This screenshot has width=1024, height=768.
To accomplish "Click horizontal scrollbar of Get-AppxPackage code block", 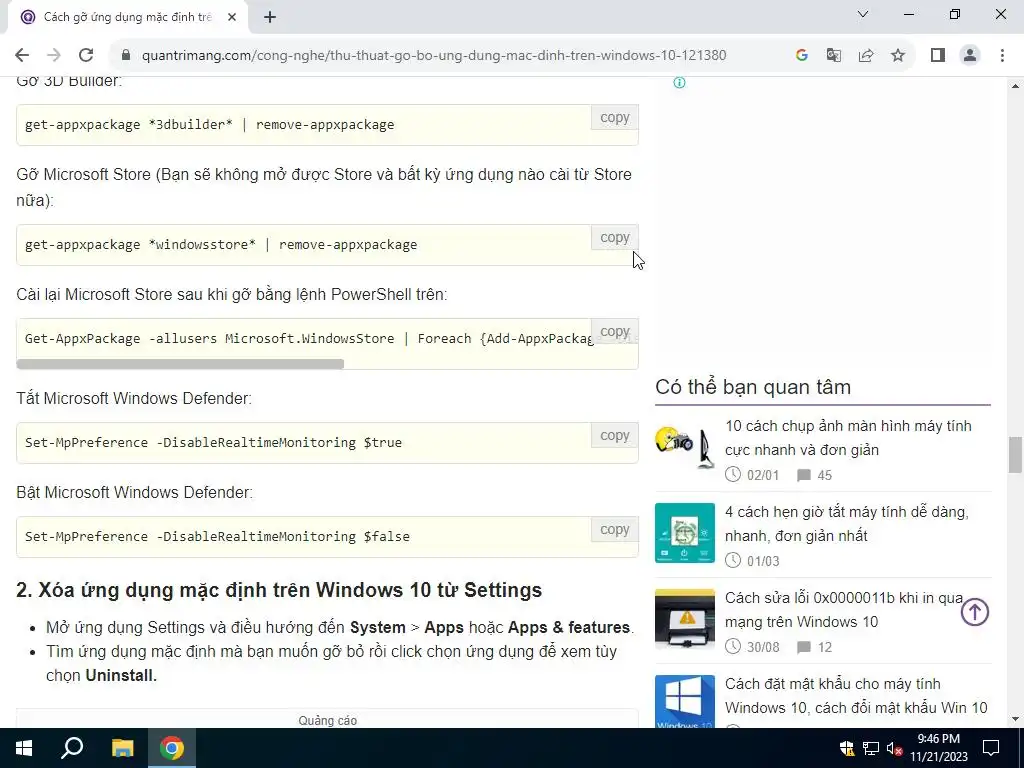I will coord(180,364).
